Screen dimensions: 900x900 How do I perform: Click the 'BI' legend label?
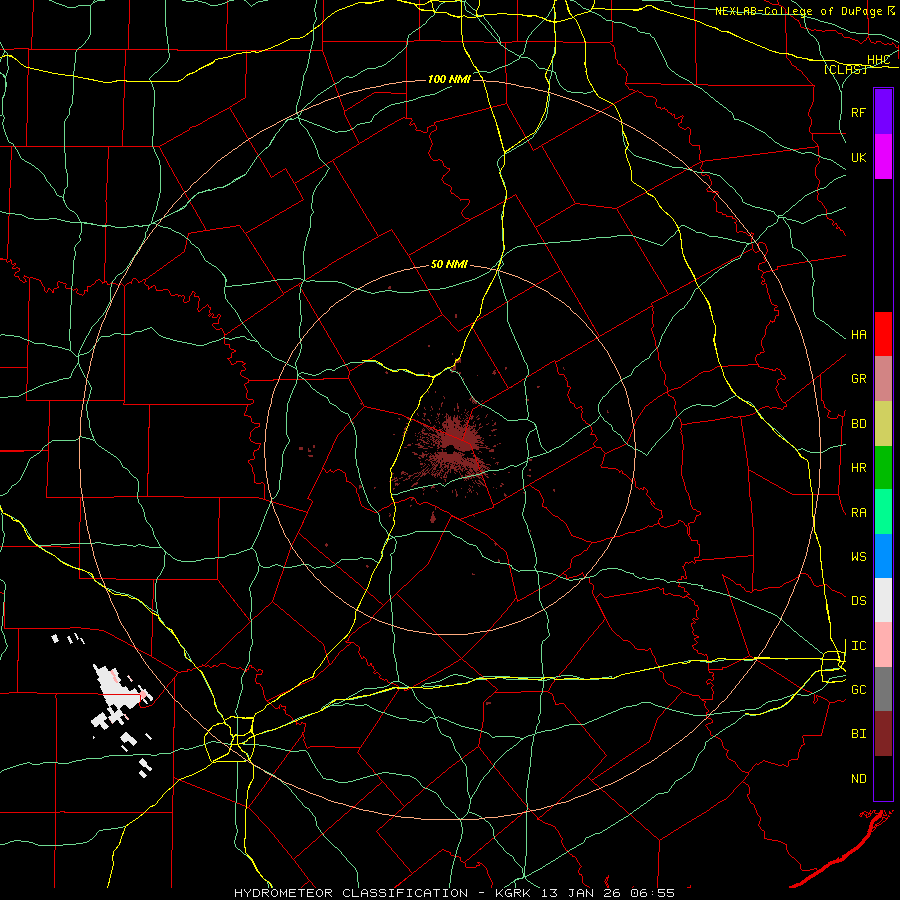tap(858, 734)
